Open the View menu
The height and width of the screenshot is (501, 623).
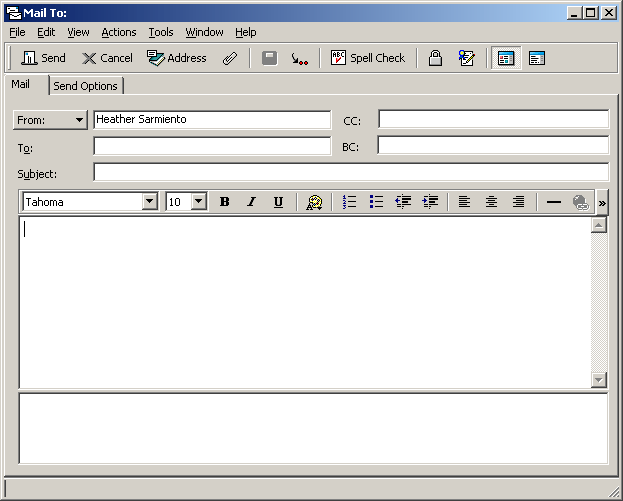point(78,32)
